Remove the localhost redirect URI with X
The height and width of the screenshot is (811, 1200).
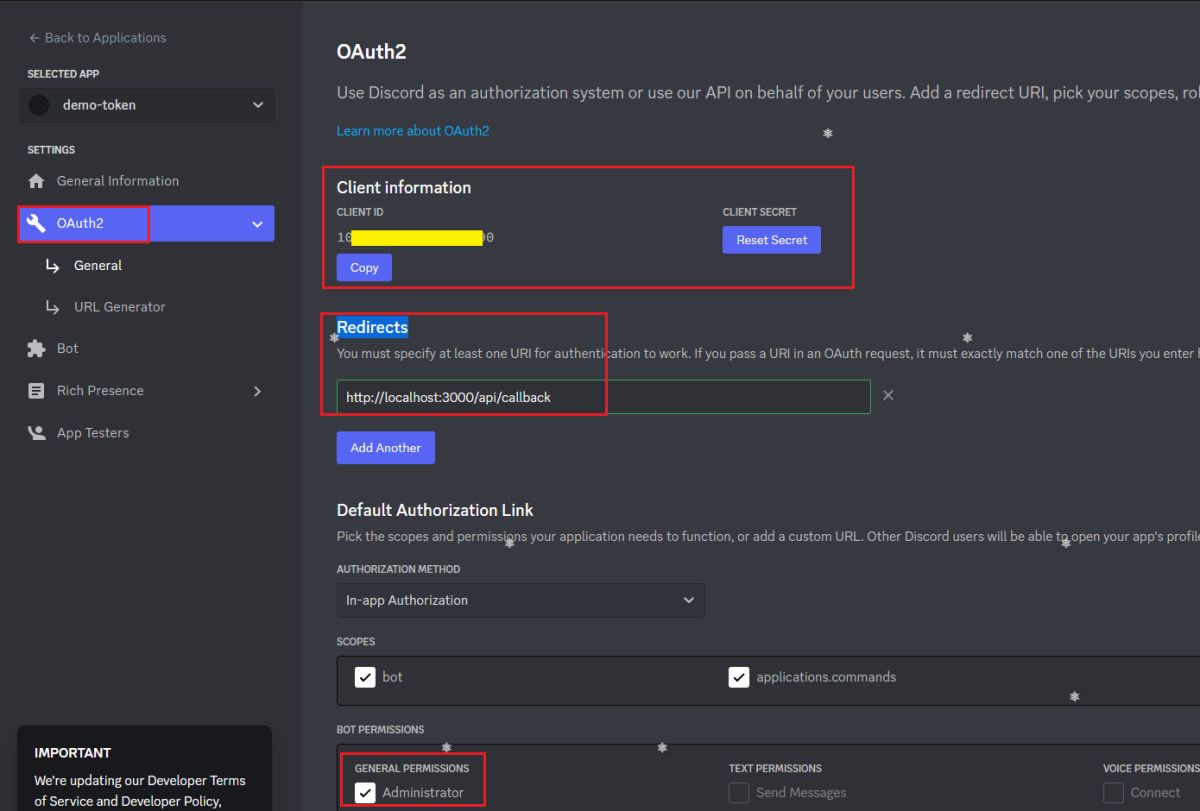(x=888, y=396)
